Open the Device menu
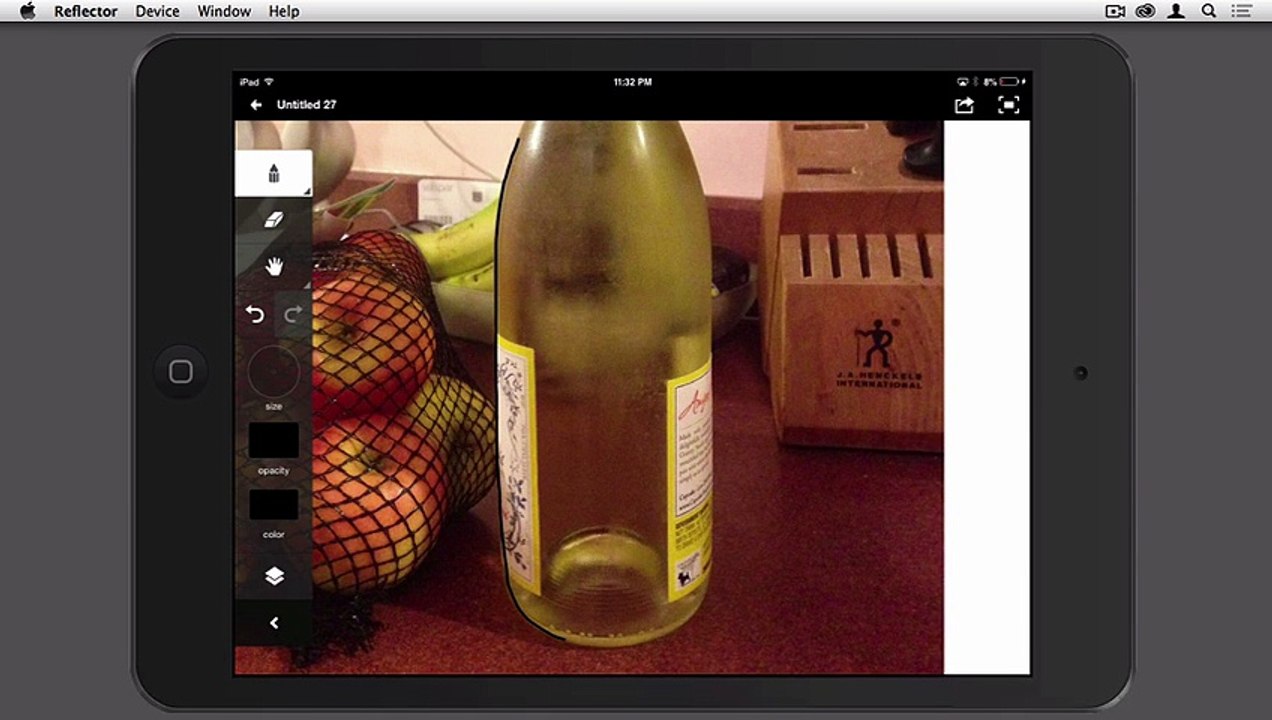Screen dimensions: 1272x720 (x=157, y=11)
